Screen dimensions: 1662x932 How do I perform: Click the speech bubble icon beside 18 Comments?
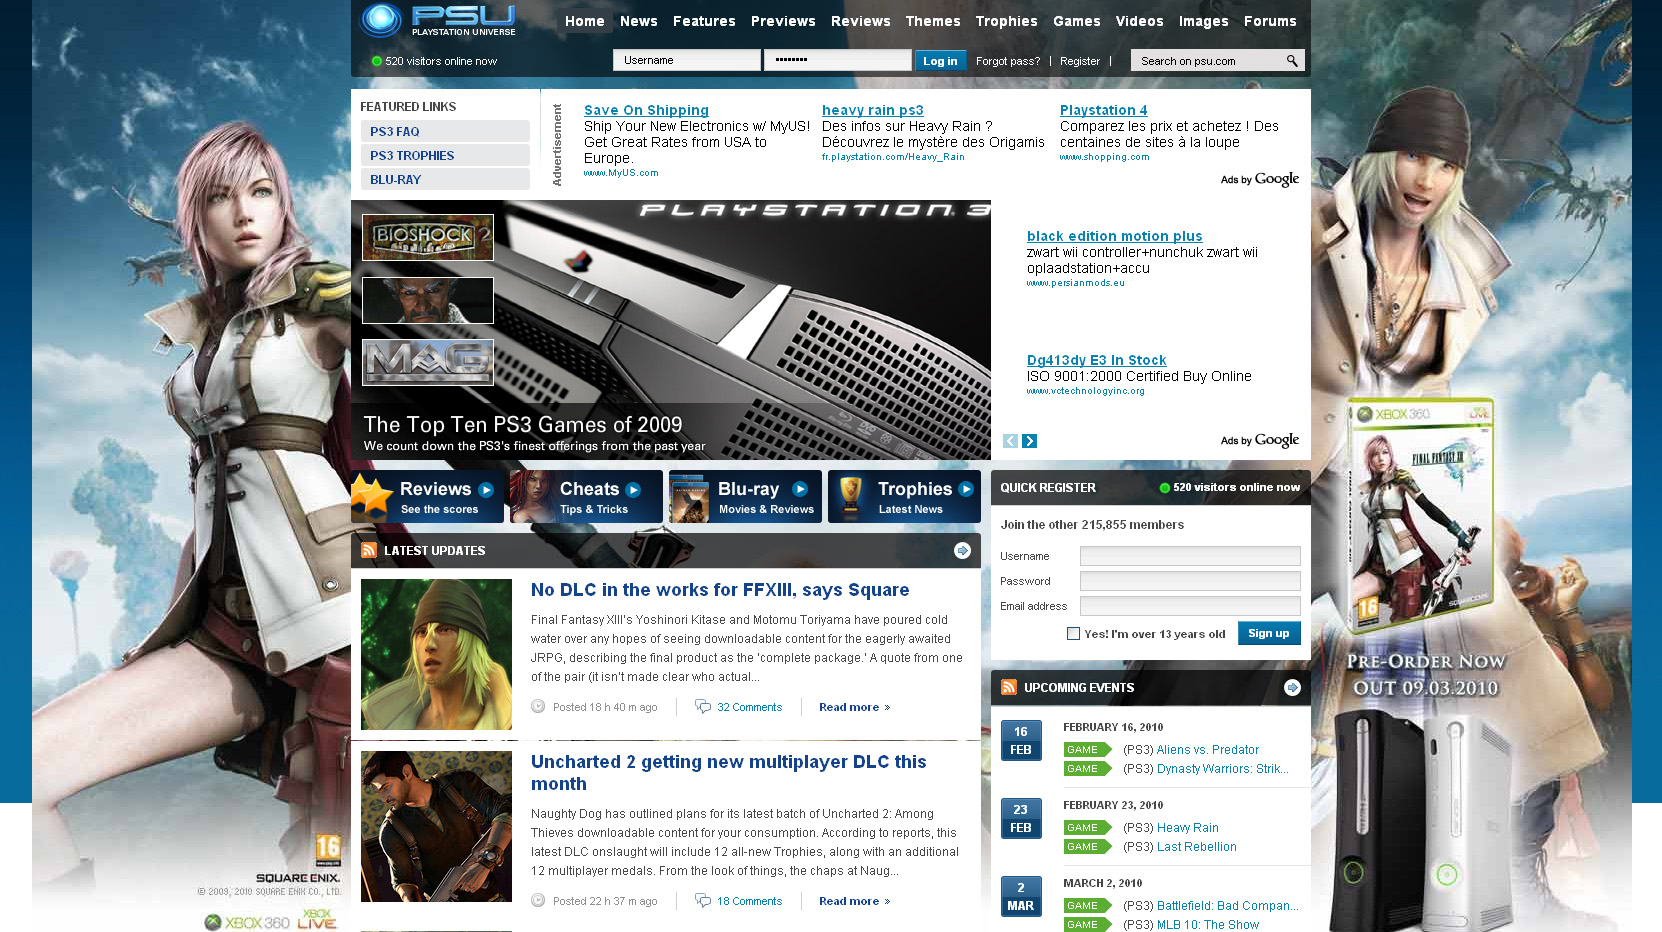coord(703,901)
